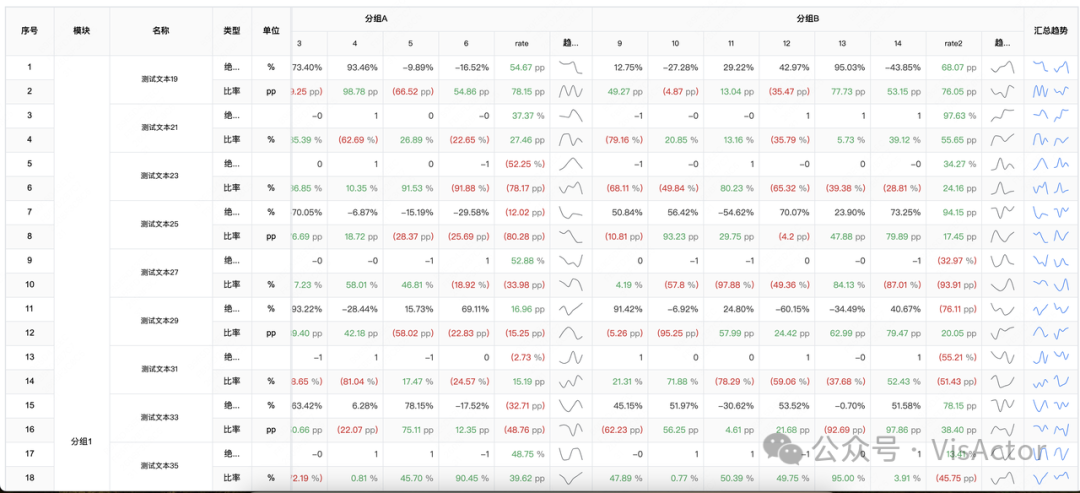Image resolution: width=1080 pixels, height=493 pixels.
Task: Select the 名称 column header
Action: (x=161, y=31)
